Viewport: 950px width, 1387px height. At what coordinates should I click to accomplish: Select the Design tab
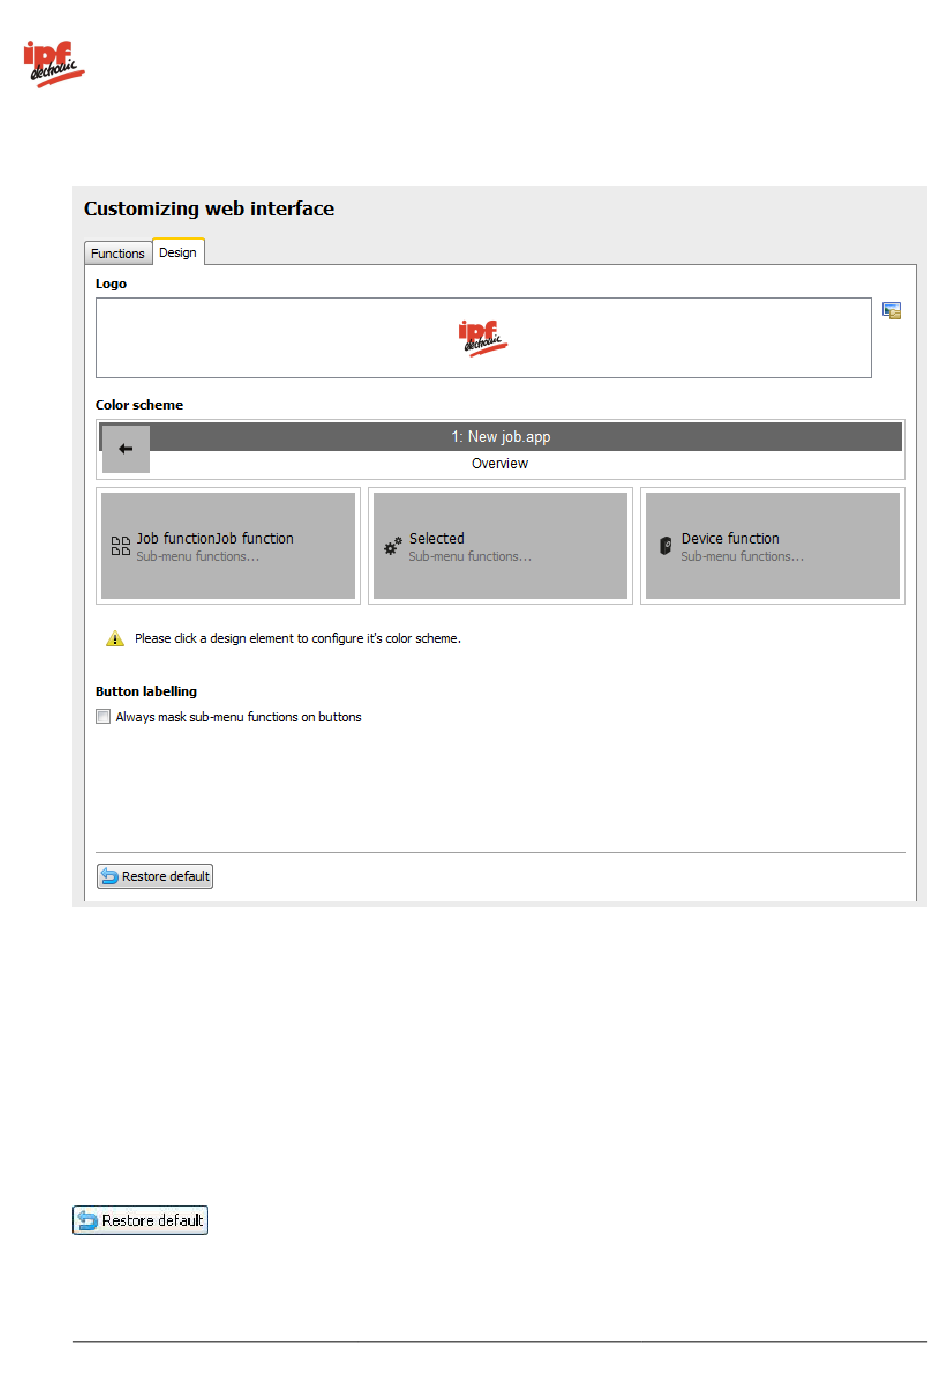click(178, 252)
